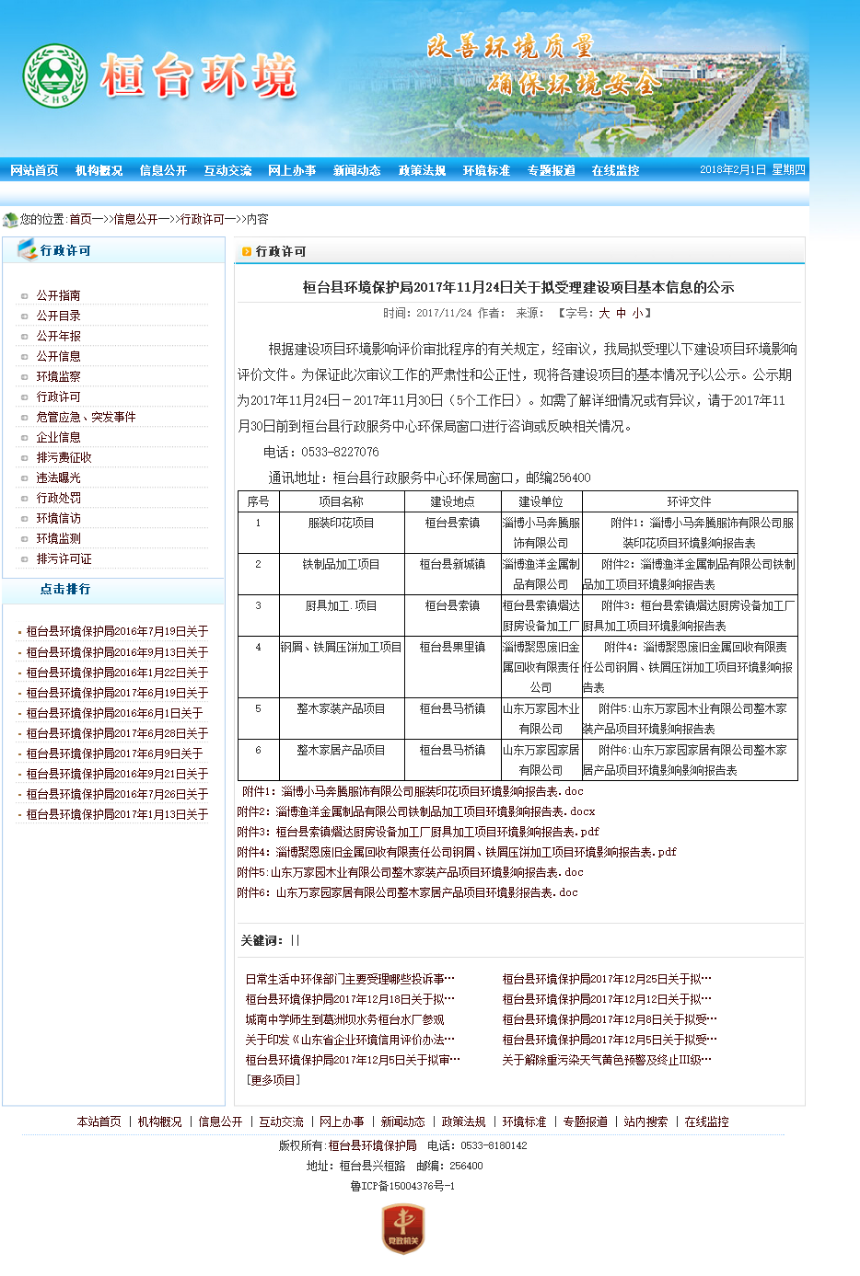The height and width of the screenshot is (1276, 860).
Task: Open ranking item 2016年7月19日关于
Action: (x=117, y=632)
